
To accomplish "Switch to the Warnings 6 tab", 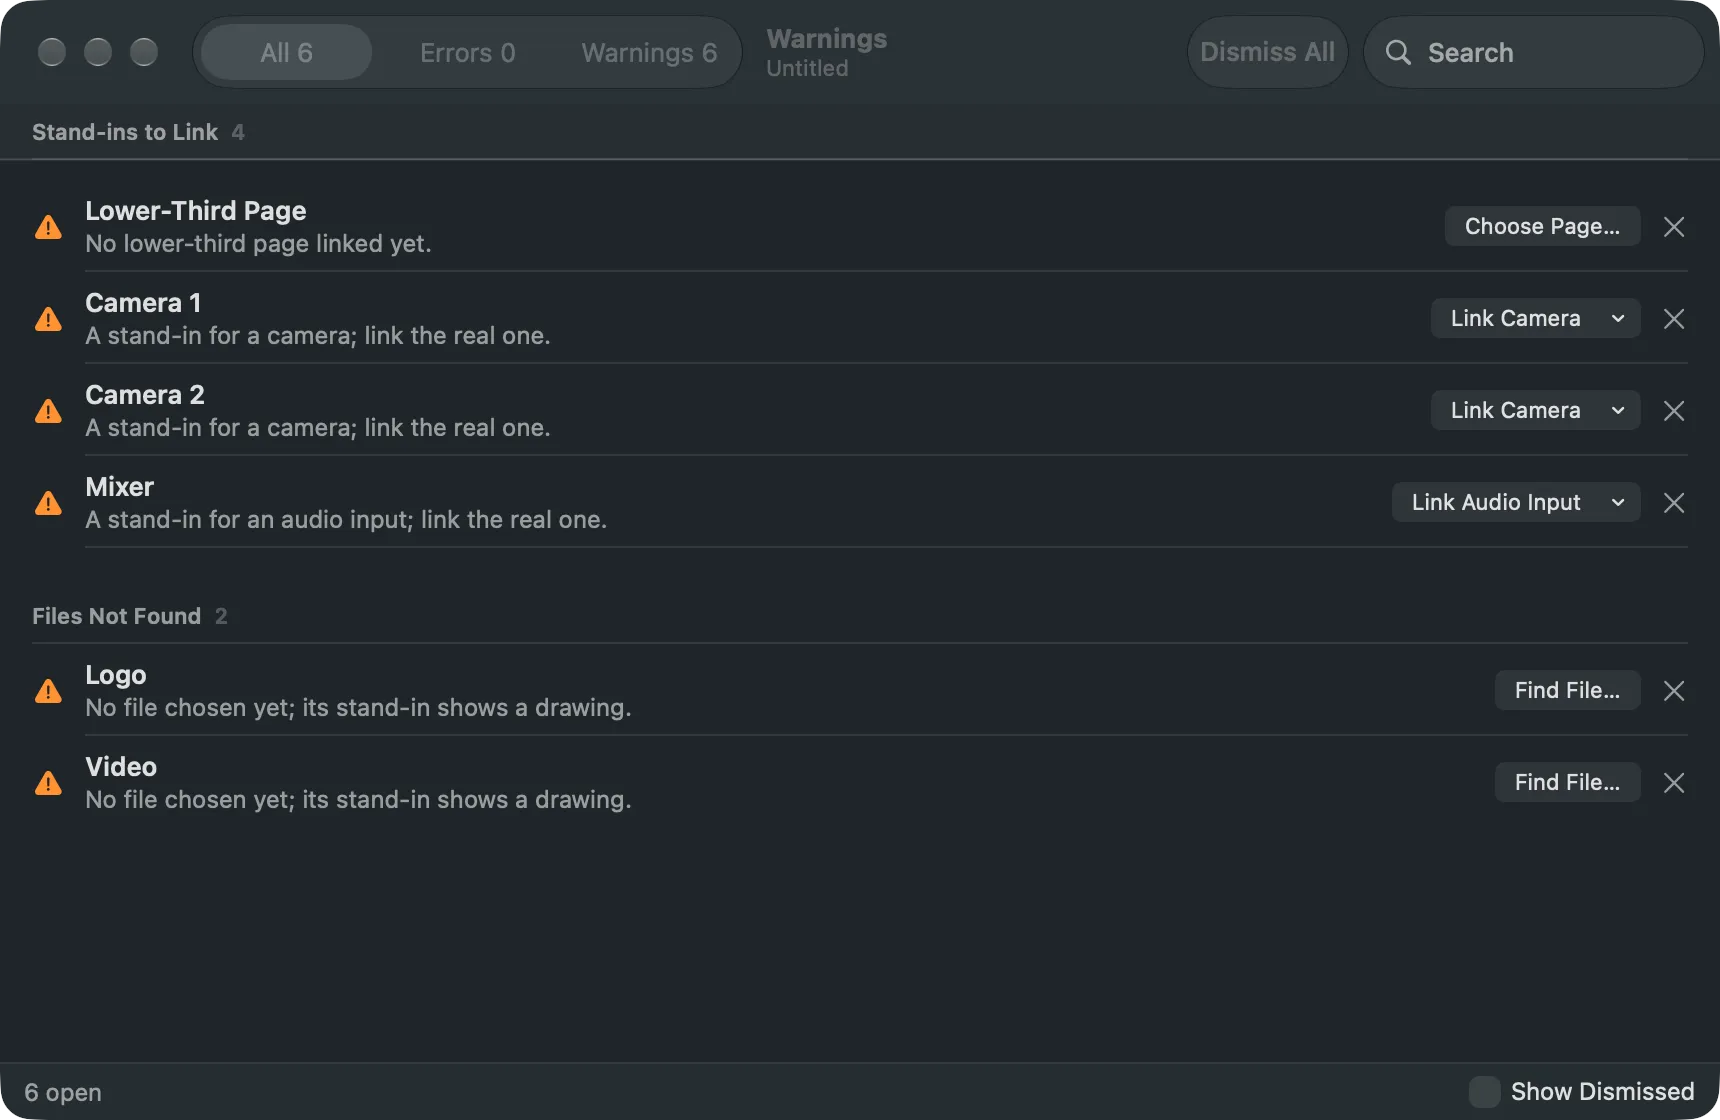I will point(649,52).
